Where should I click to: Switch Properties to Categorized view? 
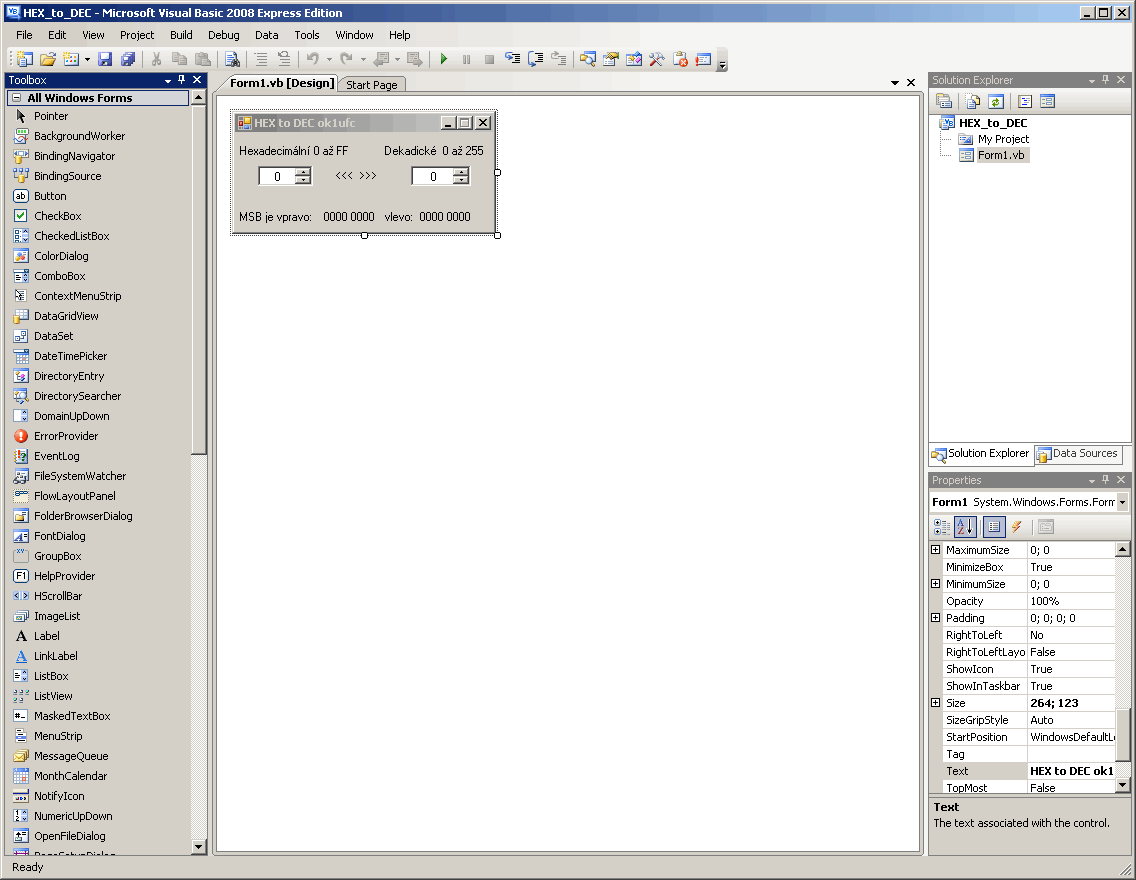coord(942,527)
